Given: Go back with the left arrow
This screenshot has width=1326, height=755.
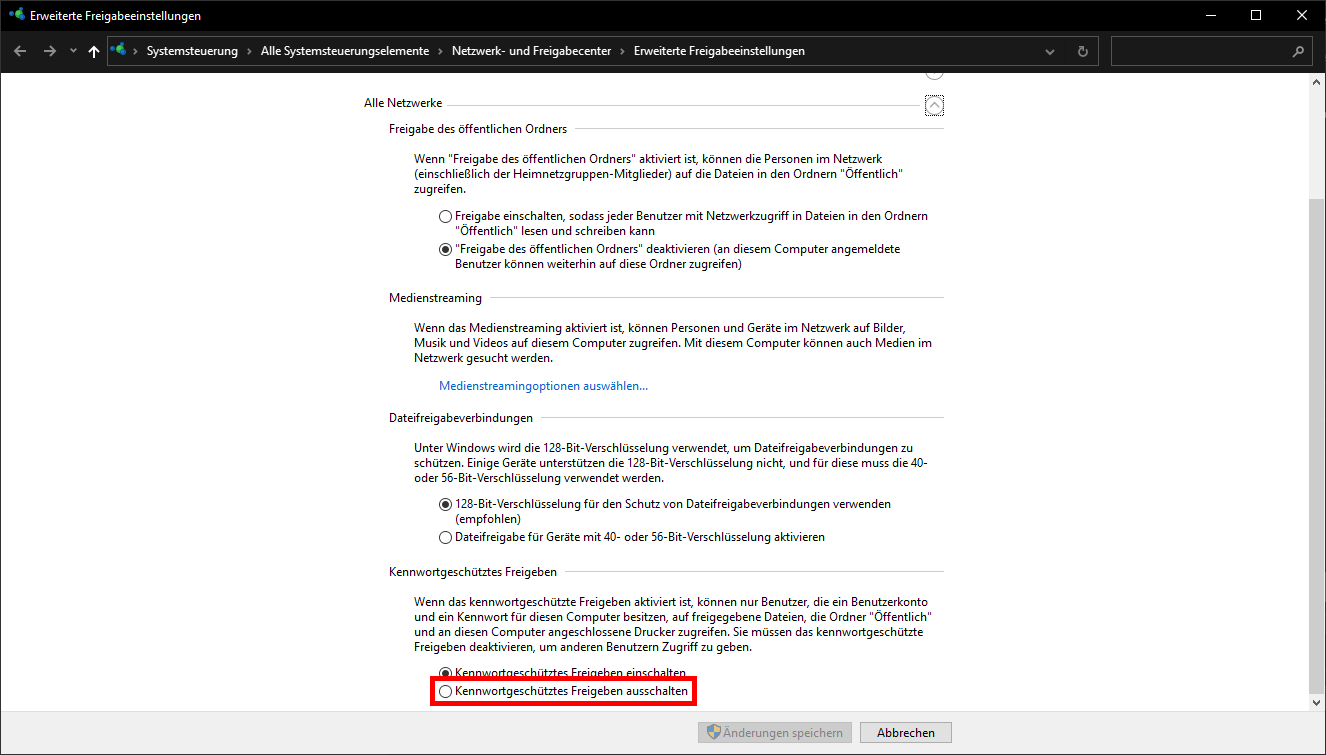Looking at the screenshot, I should (21, 51).
